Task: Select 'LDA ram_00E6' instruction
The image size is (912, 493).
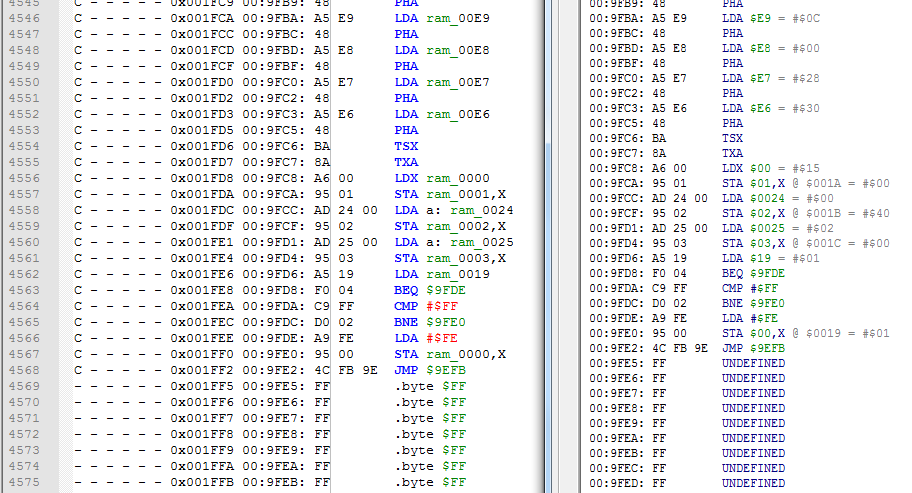Action: point(442,115)
